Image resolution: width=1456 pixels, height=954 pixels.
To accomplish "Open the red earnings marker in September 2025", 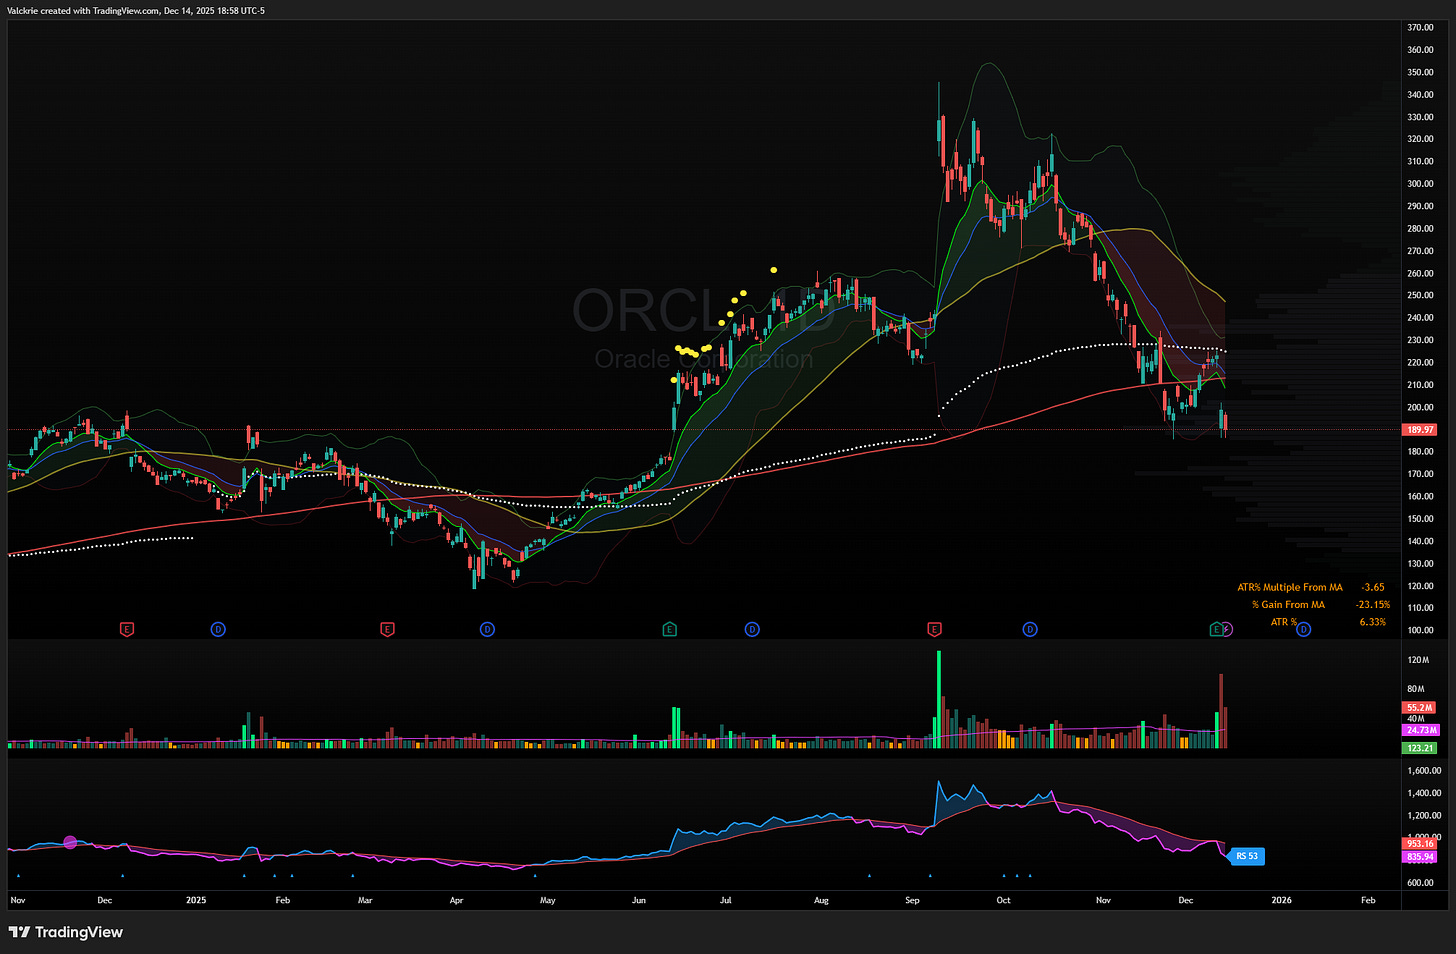I will (934, 629).
